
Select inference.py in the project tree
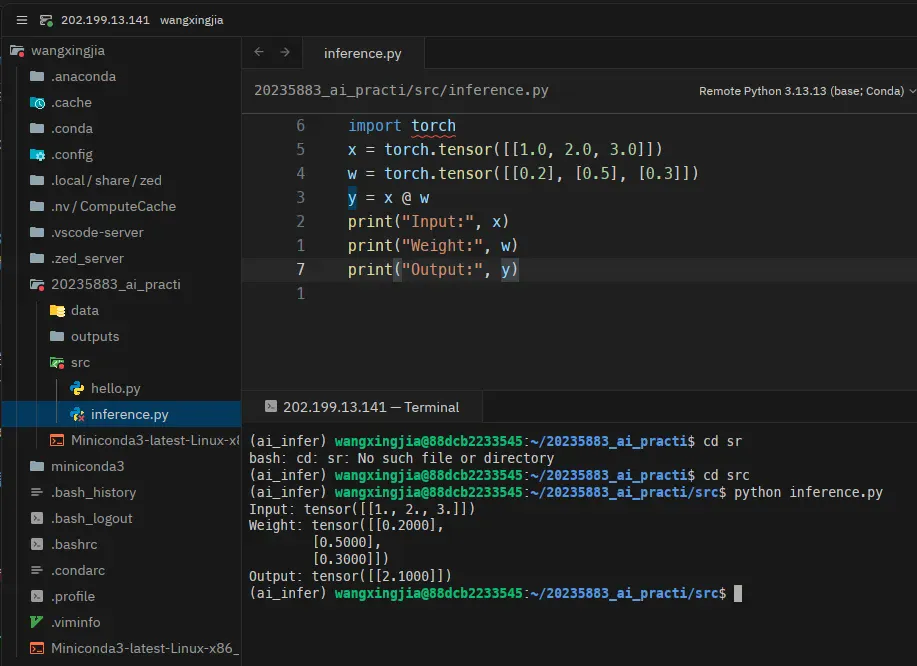121,414
